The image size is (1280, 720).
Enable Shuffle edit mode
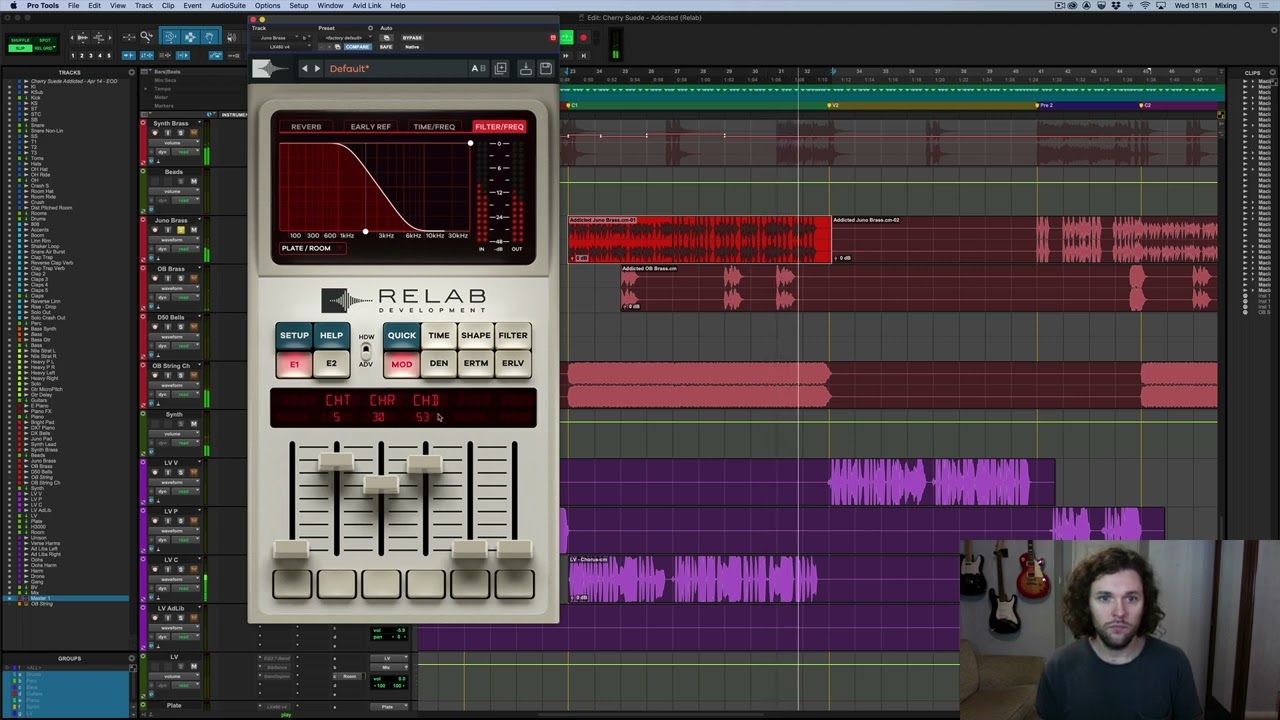pos(20,40)
